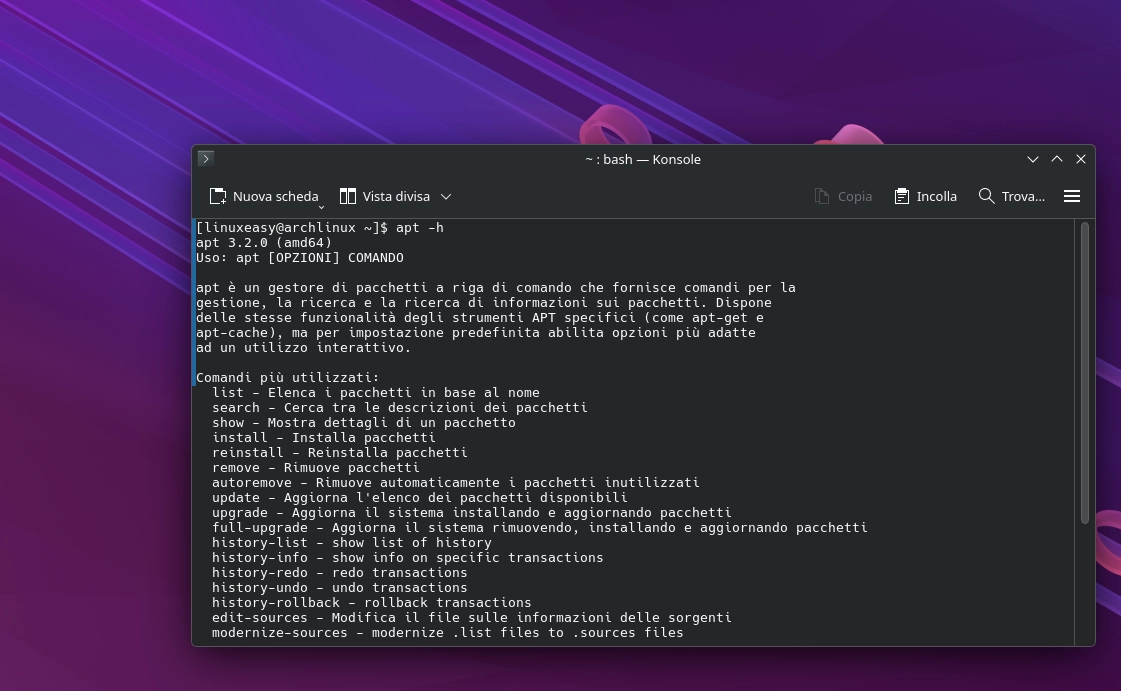Click the '~ : bash — Konsole' title bar
This screenshot has height=691, width=1121.
[x=643, y=159]
